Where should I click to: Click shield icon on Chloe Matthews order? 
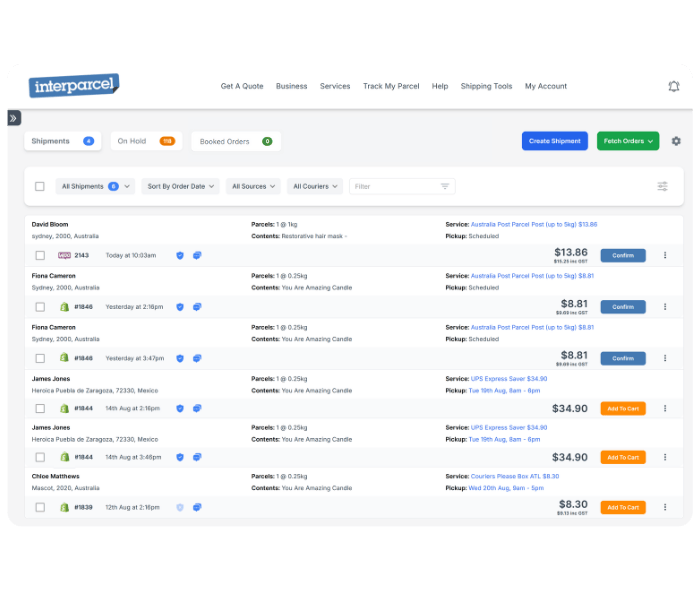click(180, 507)
